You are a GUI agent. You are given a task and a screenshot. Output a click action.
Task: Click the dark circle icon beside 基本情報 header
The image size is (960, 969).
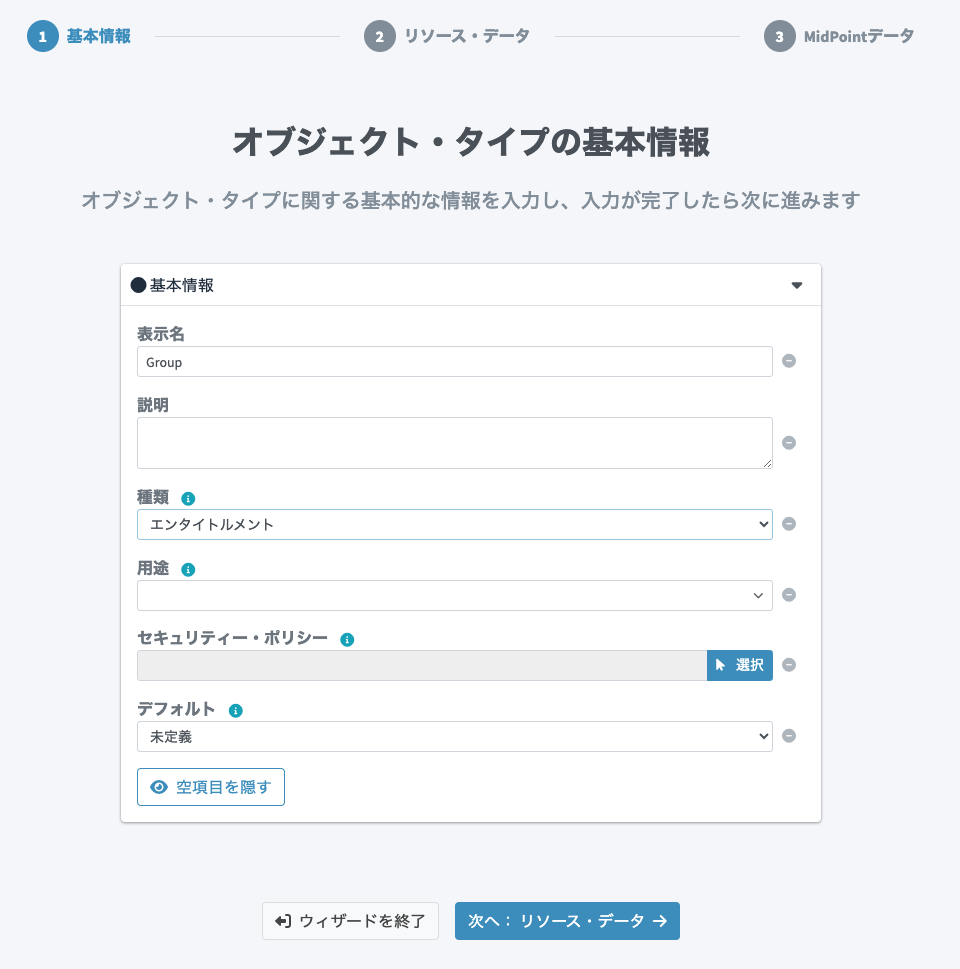click(138, 285)
